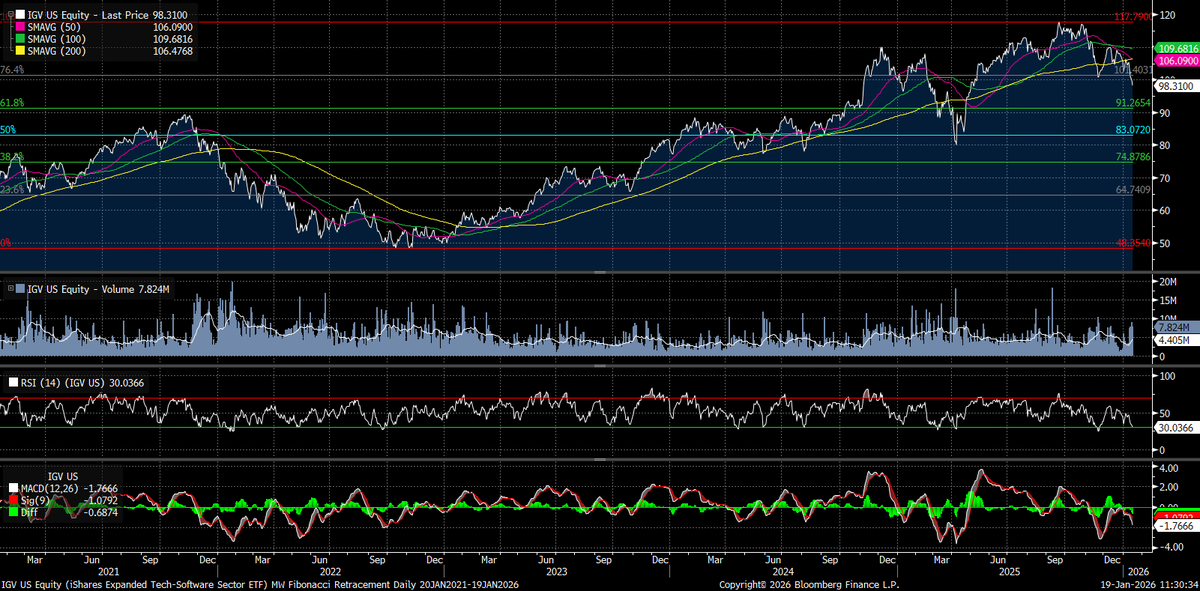Click the blue Volume legend swatch
Image resolution: width=1200 pixels, height=591 pixels.
point(20,289)
